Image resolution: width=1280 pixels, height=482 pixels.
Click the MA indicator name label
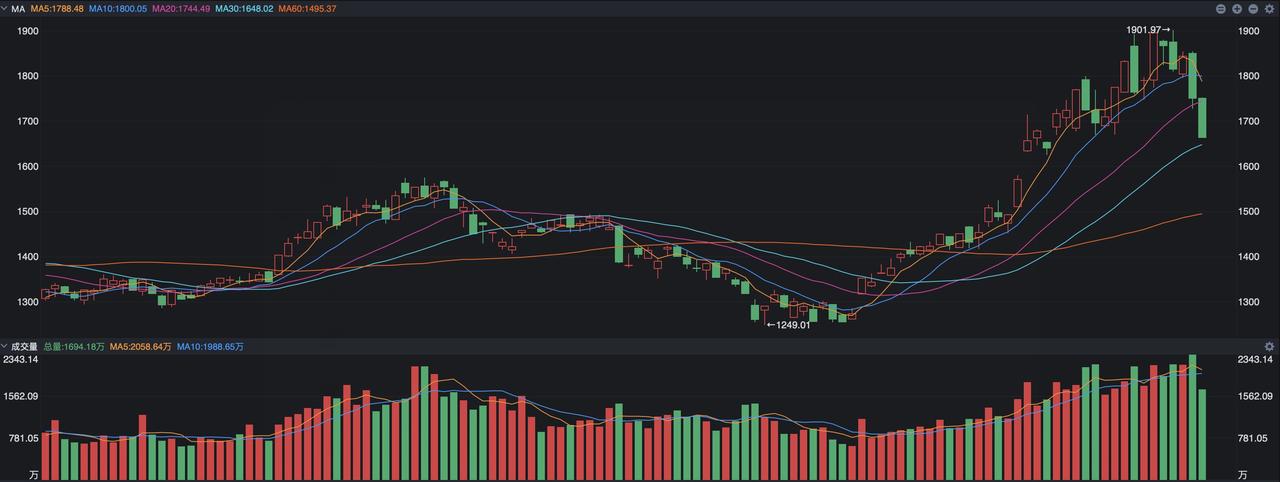[18, 9]
